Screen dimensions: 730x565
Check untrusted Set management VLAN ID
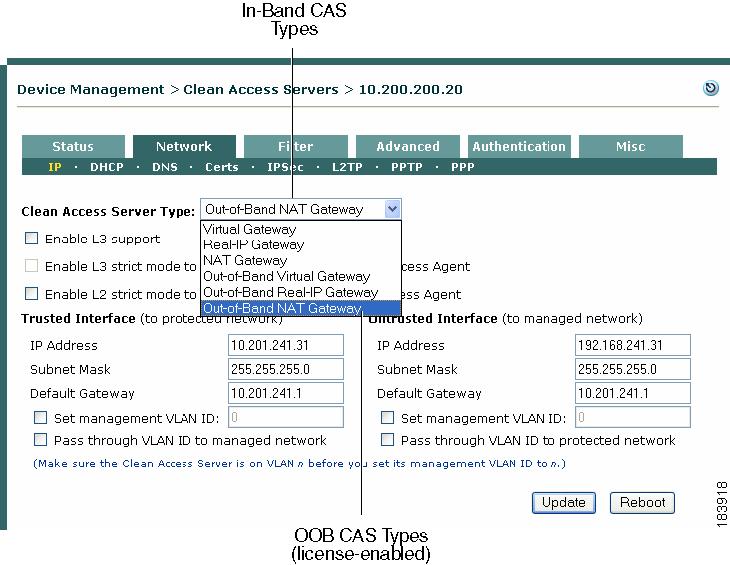click(387, 417)
